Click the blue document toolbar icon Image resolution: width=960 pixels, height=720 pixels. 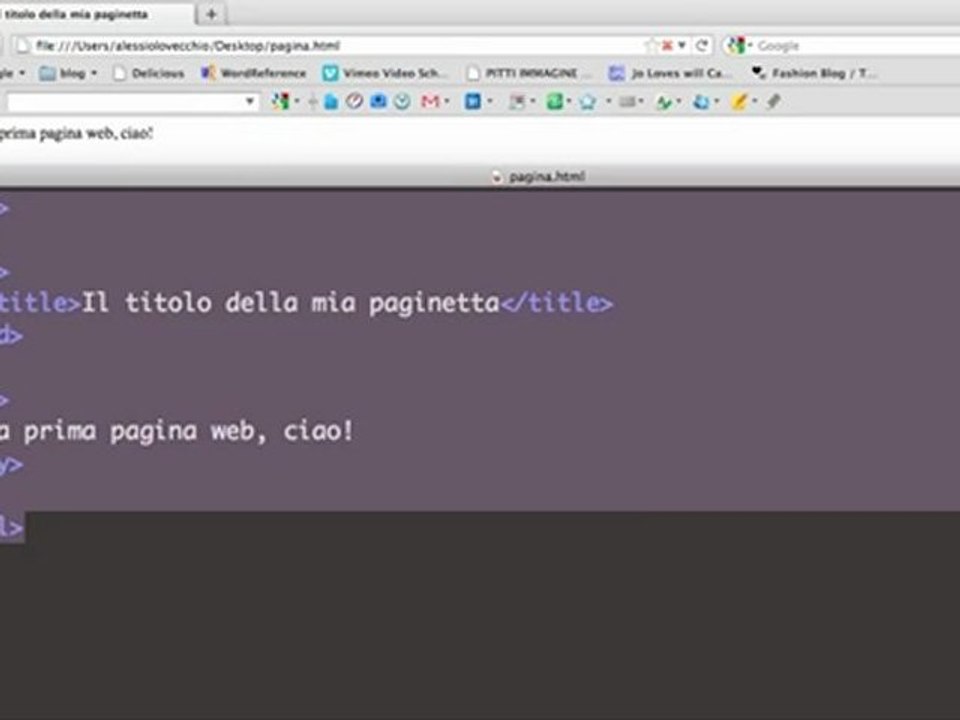(331, 102)
